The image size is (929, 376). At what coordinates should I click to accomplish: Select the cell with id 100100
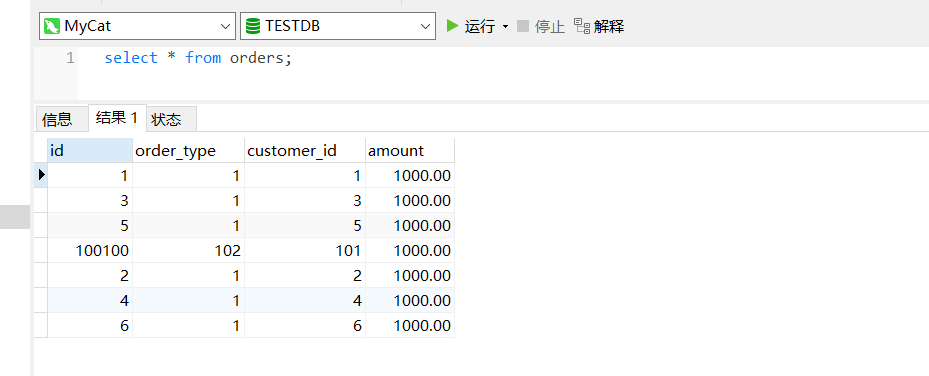pos(90,250)
